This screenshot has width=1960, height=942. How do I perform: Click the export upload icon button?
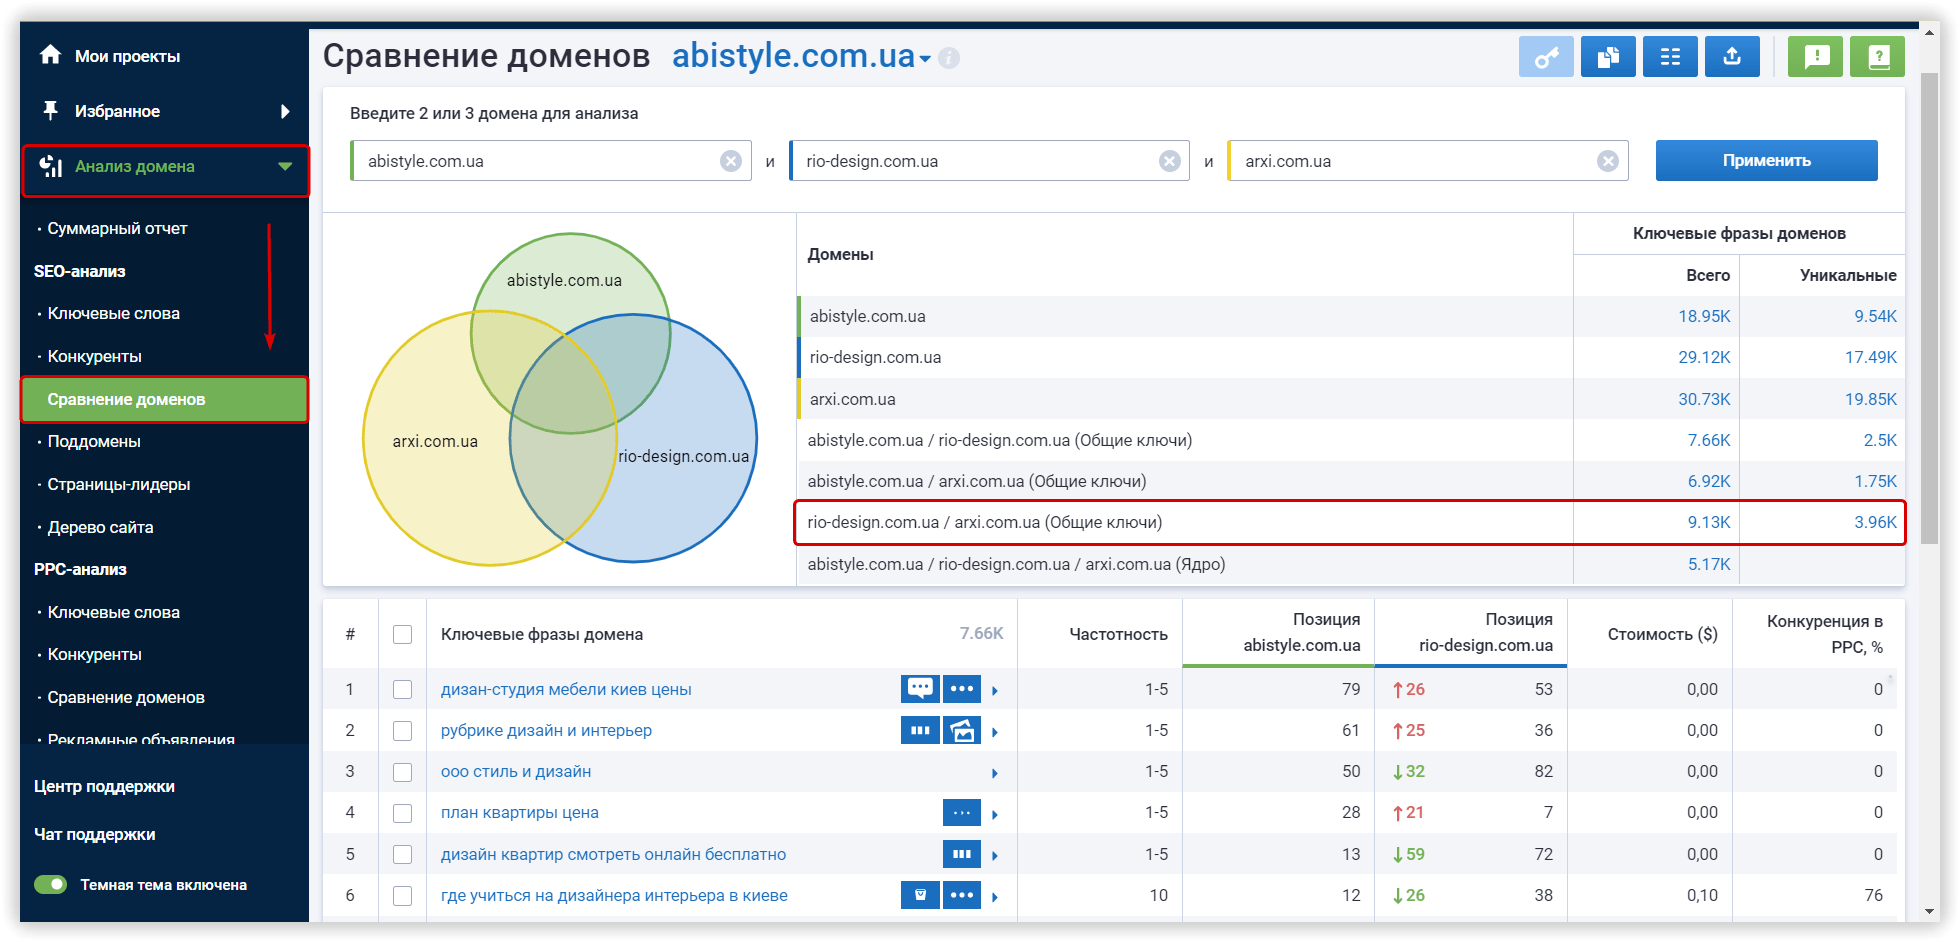pos(1732,57)
